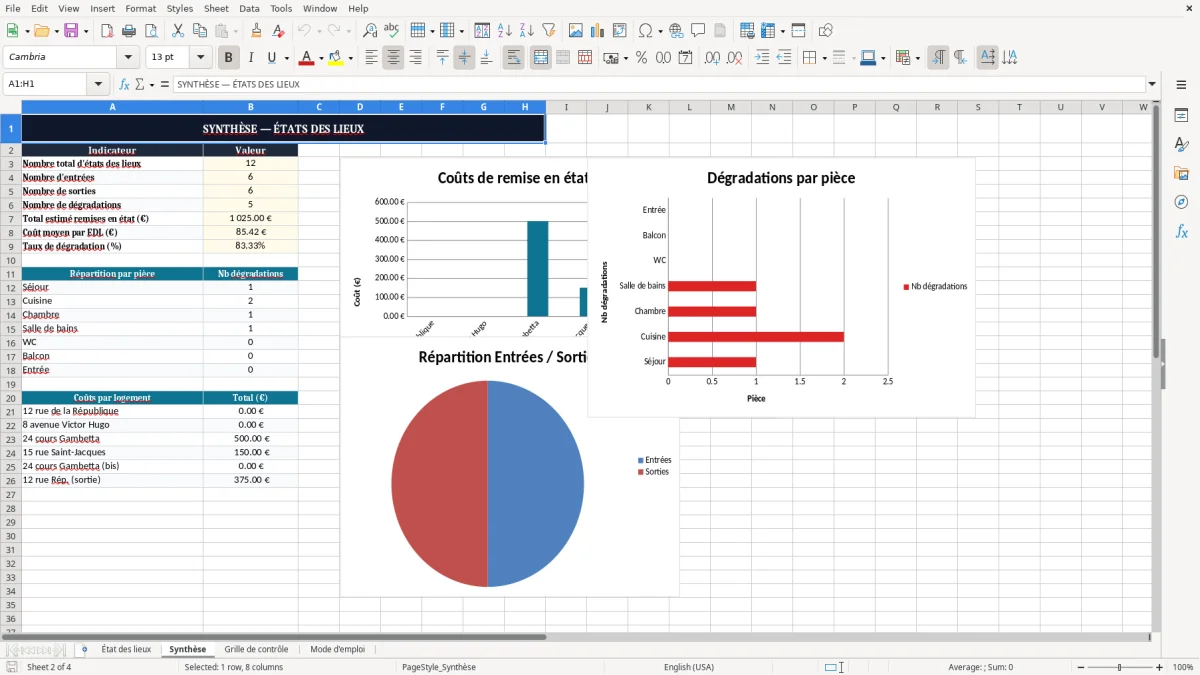The height and width of the screenshot is (675, 1200).
Task: Open Find & Replace
Action: coord(370,31)
